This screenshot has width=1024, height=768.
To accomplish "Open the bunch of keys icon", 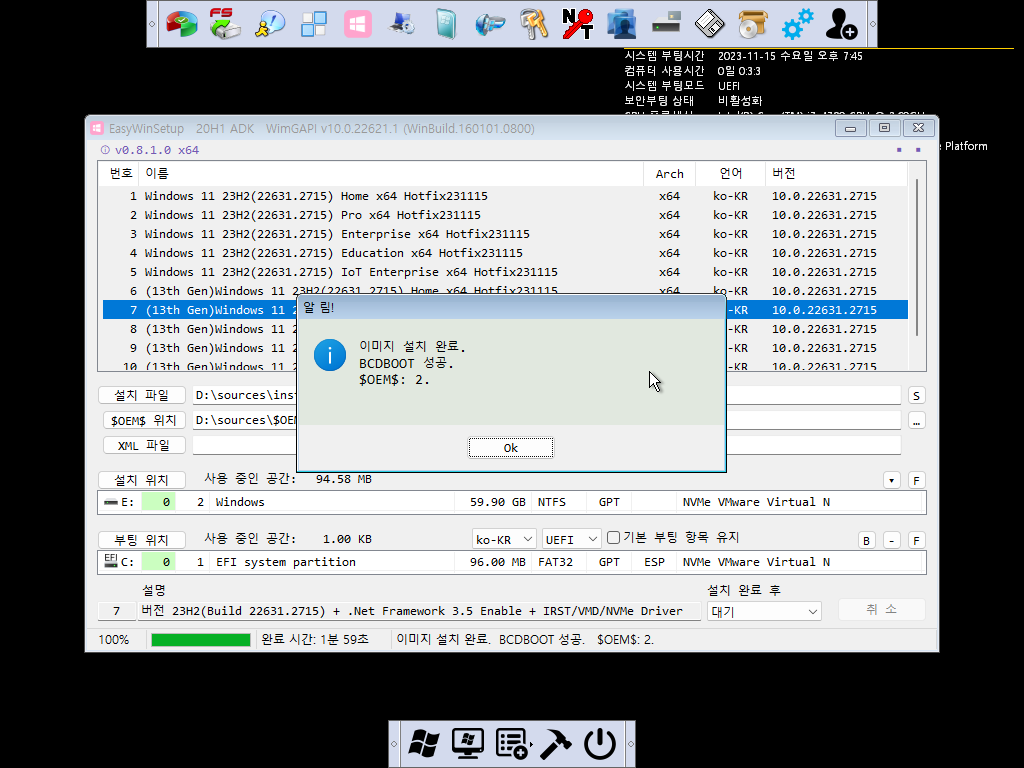I will [x=534, y=24].
